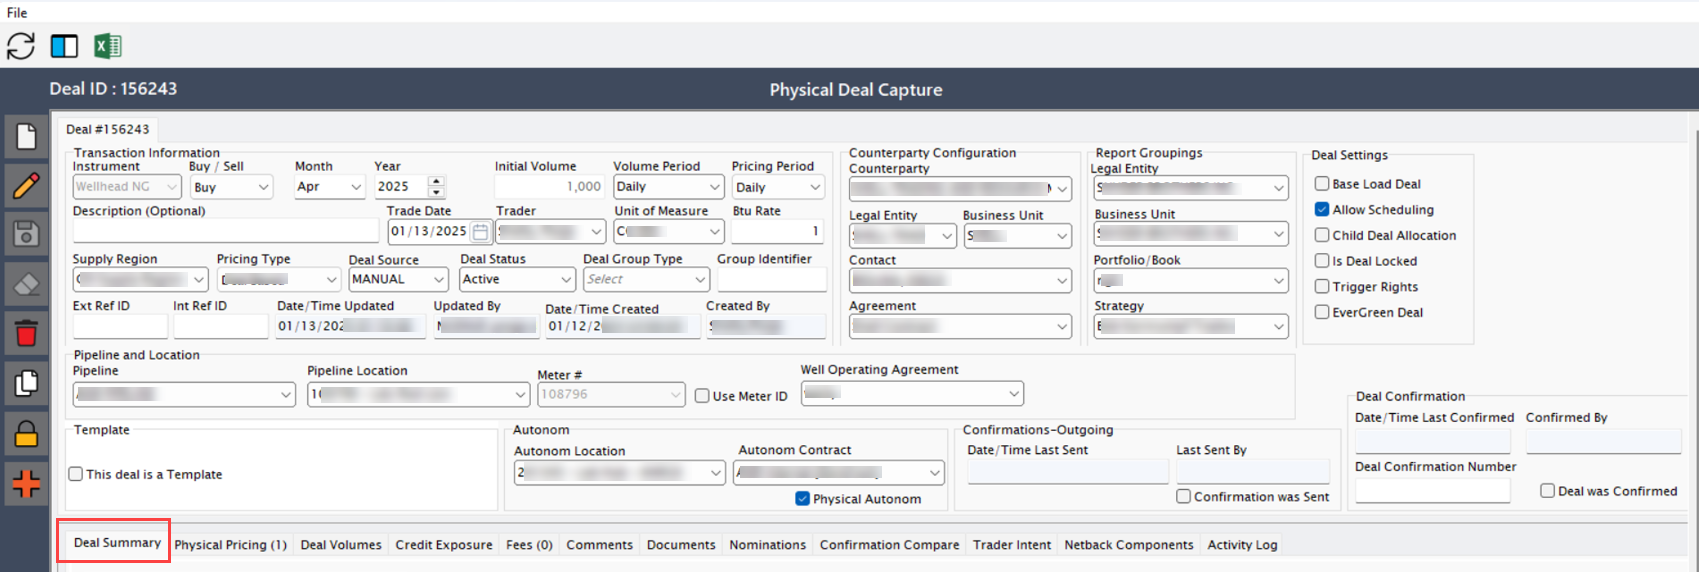
Task: Switch to the Deal Volumes tab
Action: tap(341, 545)
